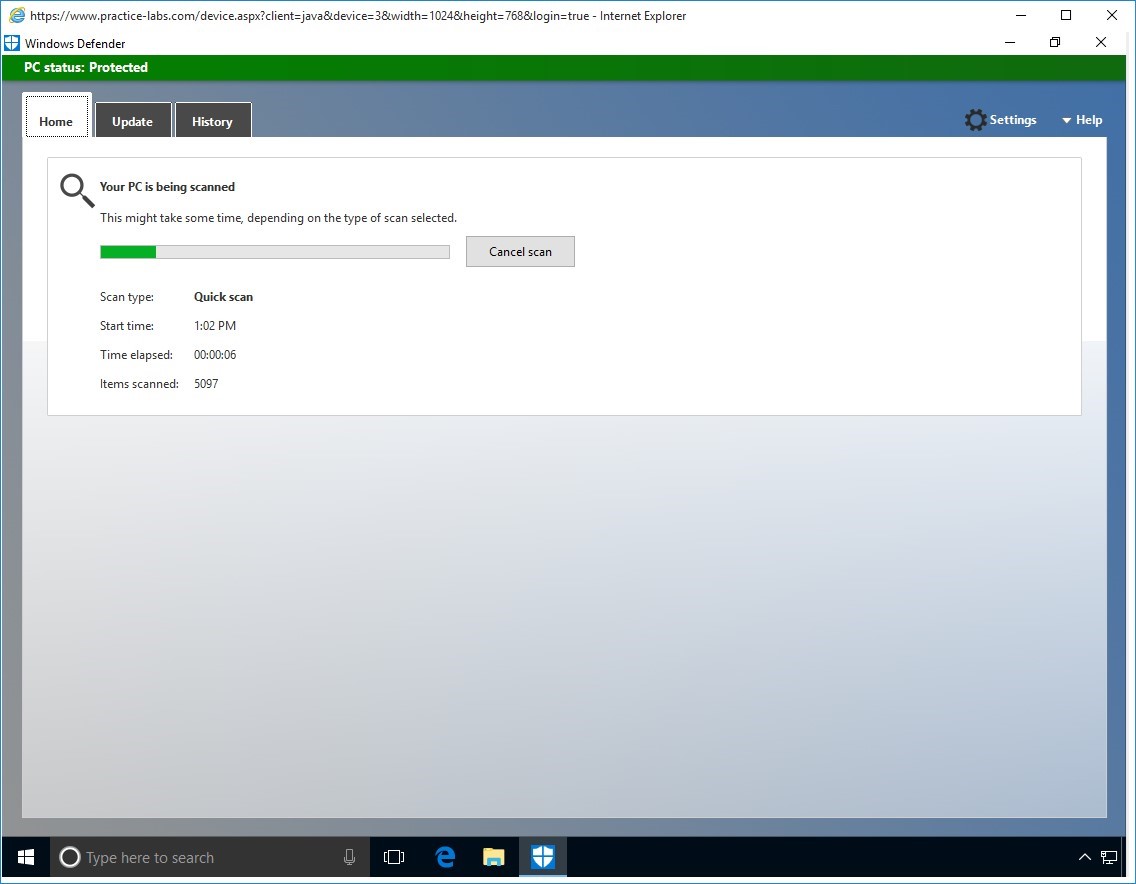This screenshot has width=1136, height=884.
Task: Switch to the Update tab
Action: 132,121
